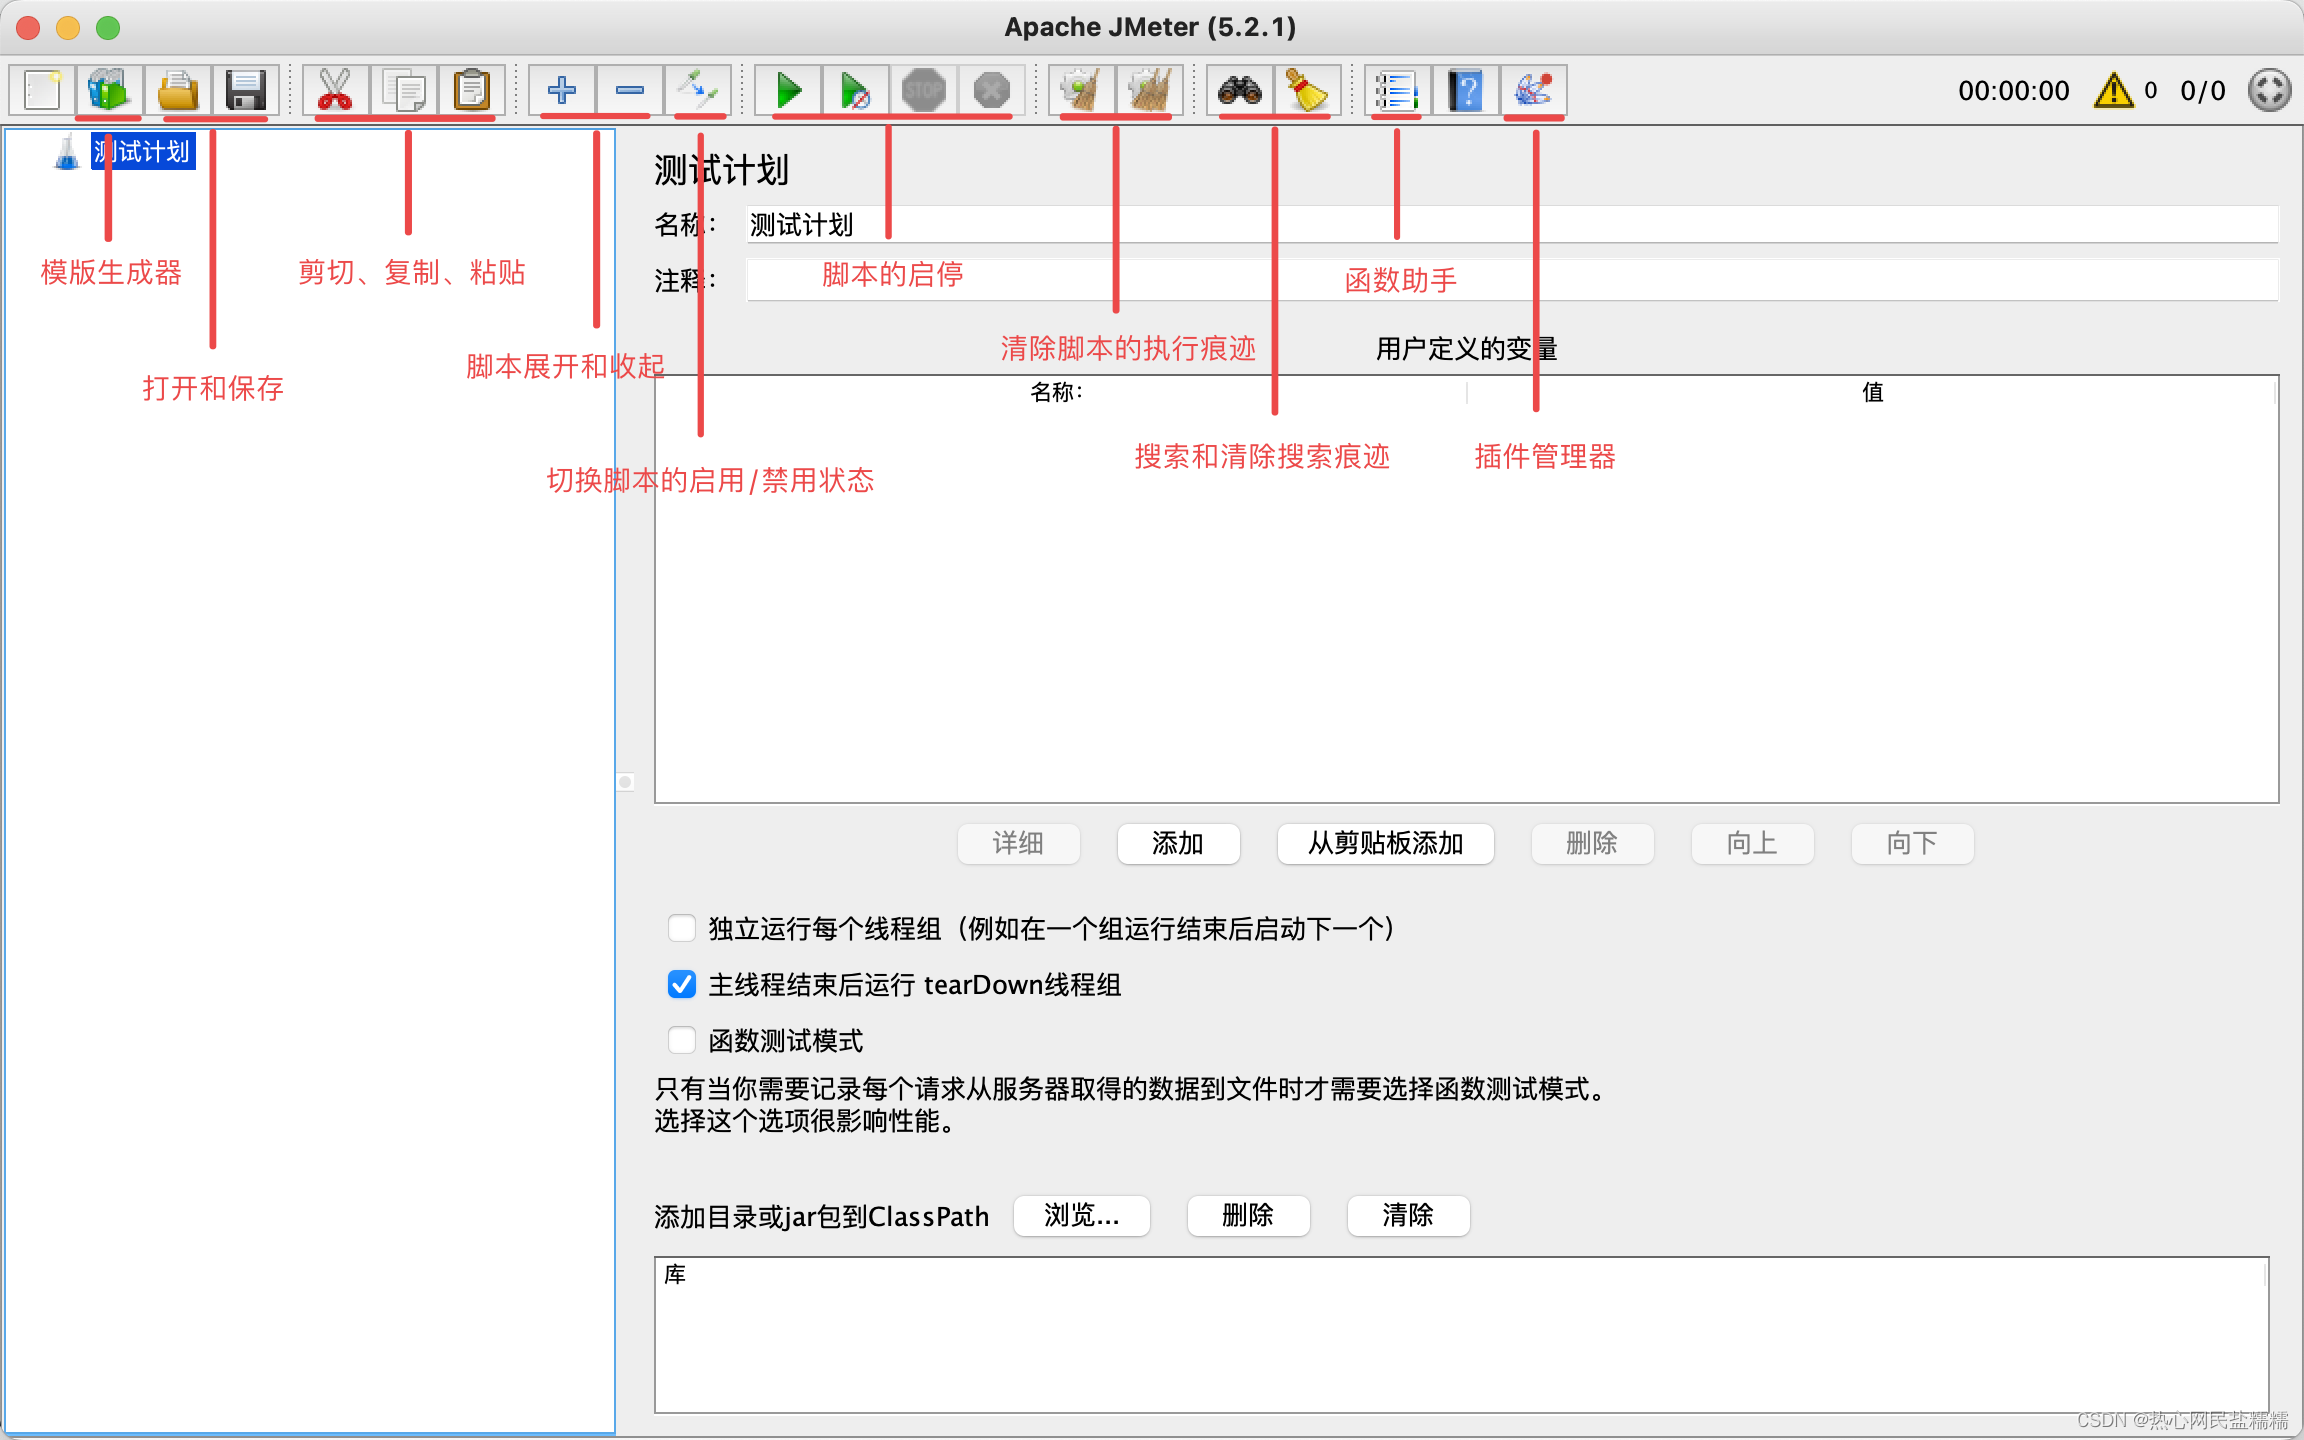The width and height of the screenshot is (2304, 1440).
Task: Open the Templates icon
Action: coord(109,90)
